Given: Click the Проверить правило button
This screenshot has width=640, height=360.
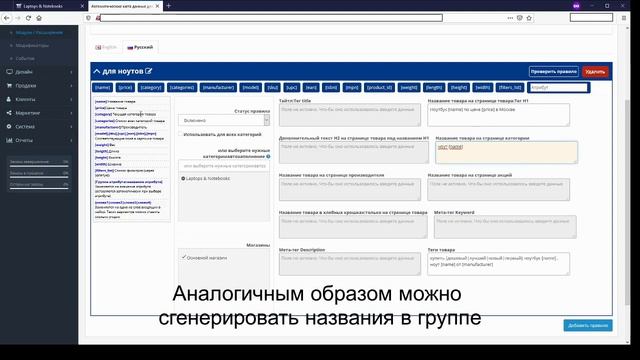Looking at the screenshot, I should 554,71.
